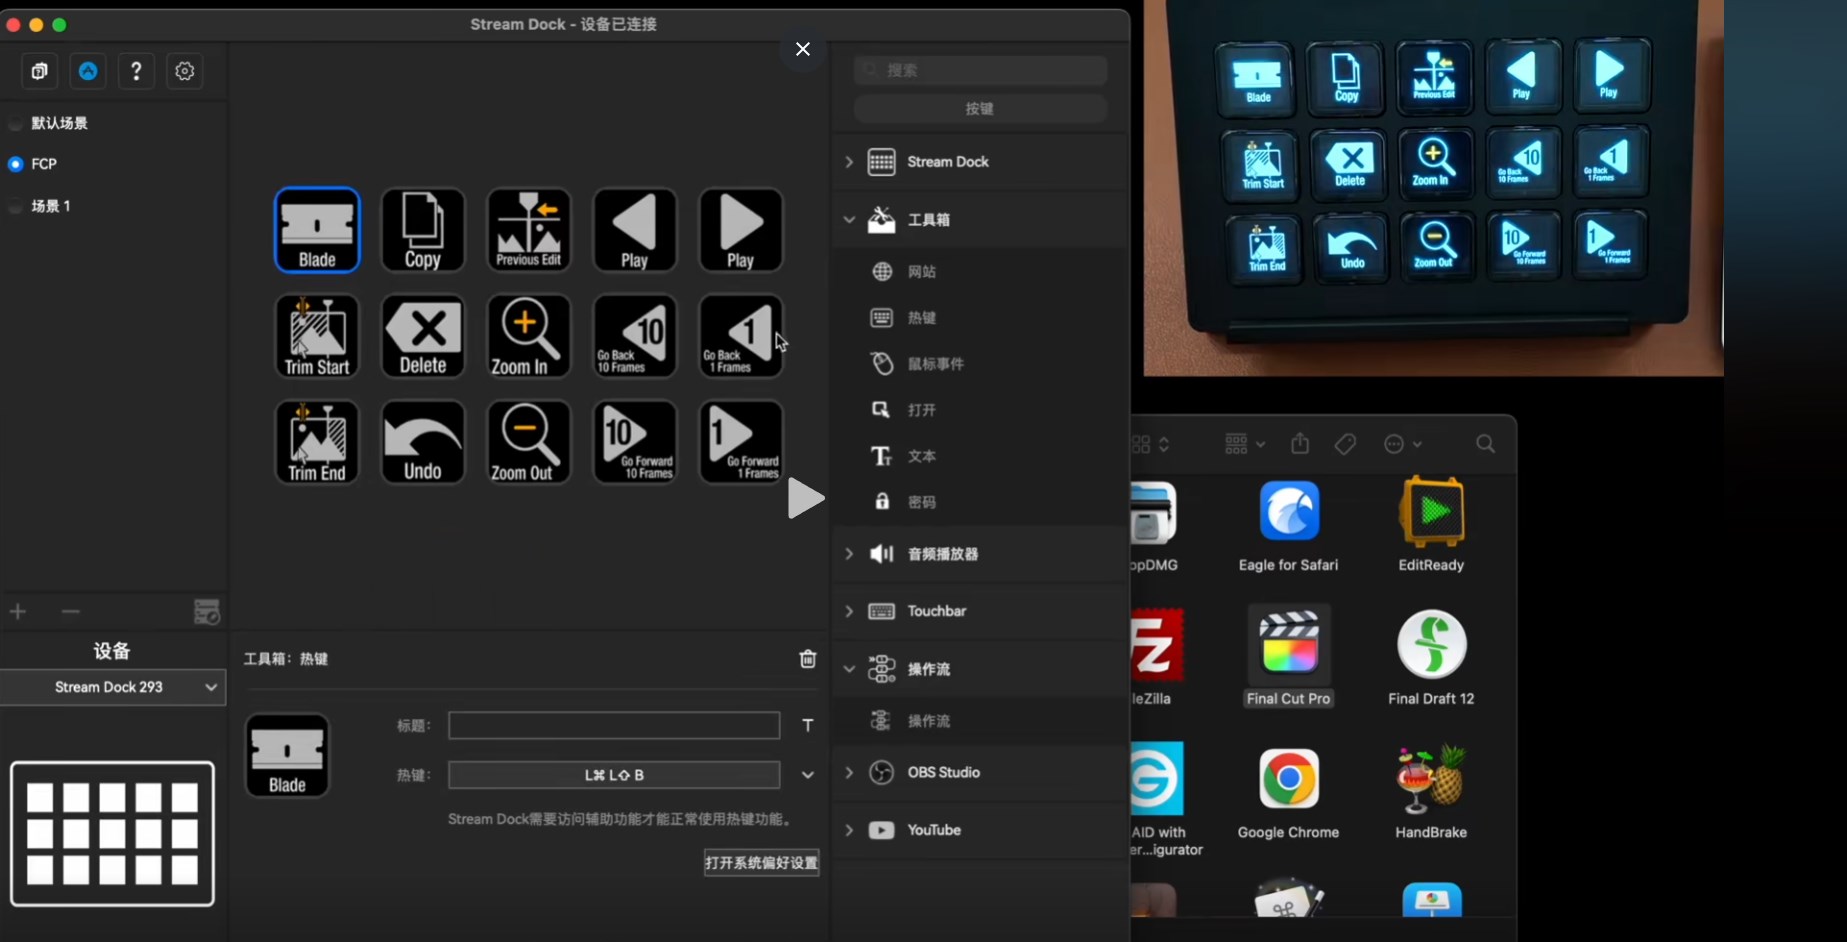The width and height of the screenshot is (1847, 942).
Task: Open scene management icon beside minus
Action: (206, 612)
